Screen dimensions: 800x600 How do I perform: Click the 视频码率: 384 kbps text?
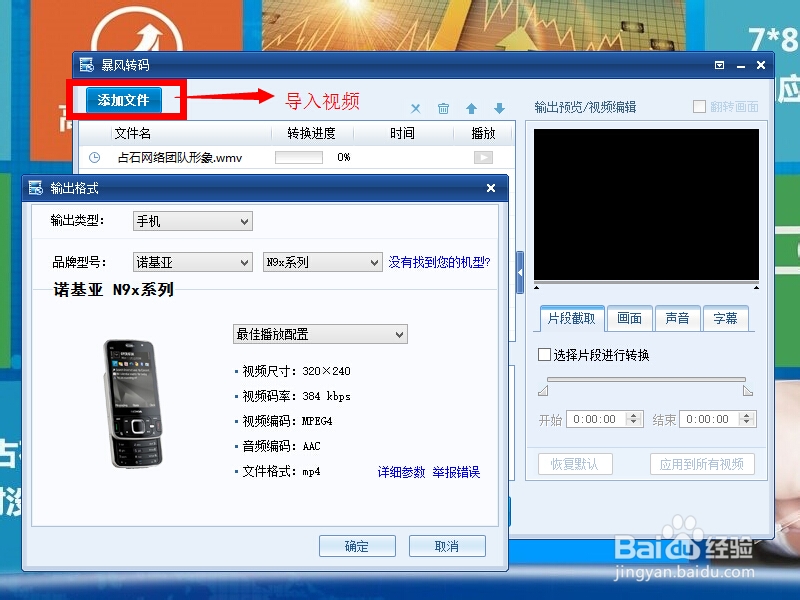pos(296,396)
